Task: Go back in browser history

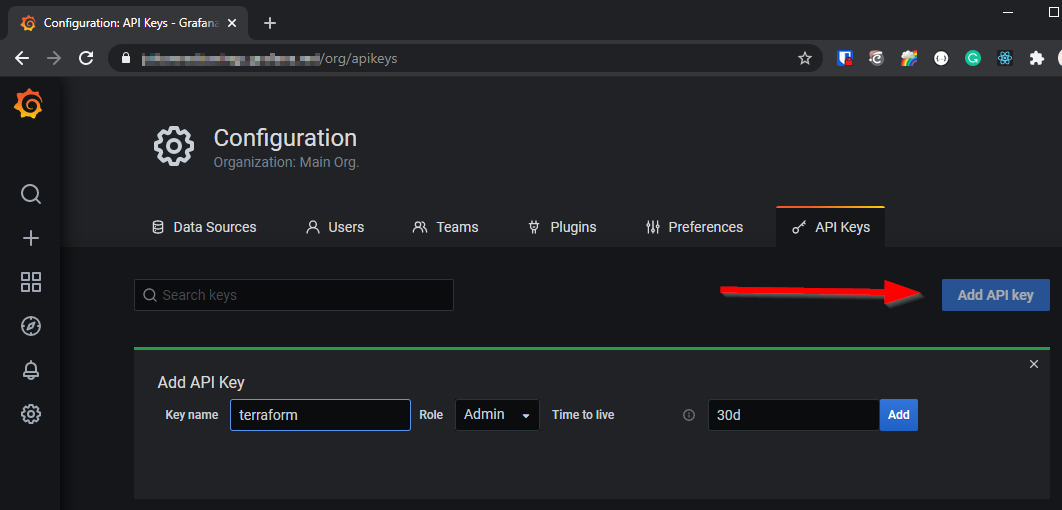Action: point(22,58)
